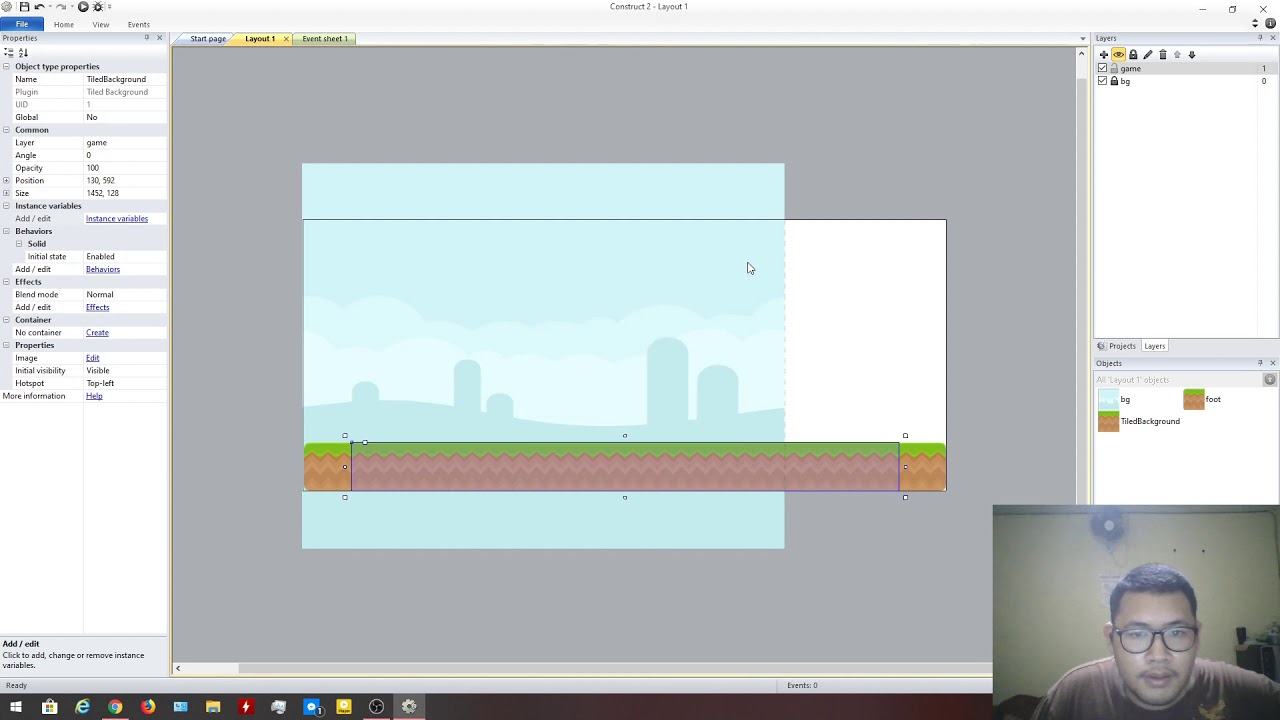Move the layer down with the arrow icon

point(1191,55)
